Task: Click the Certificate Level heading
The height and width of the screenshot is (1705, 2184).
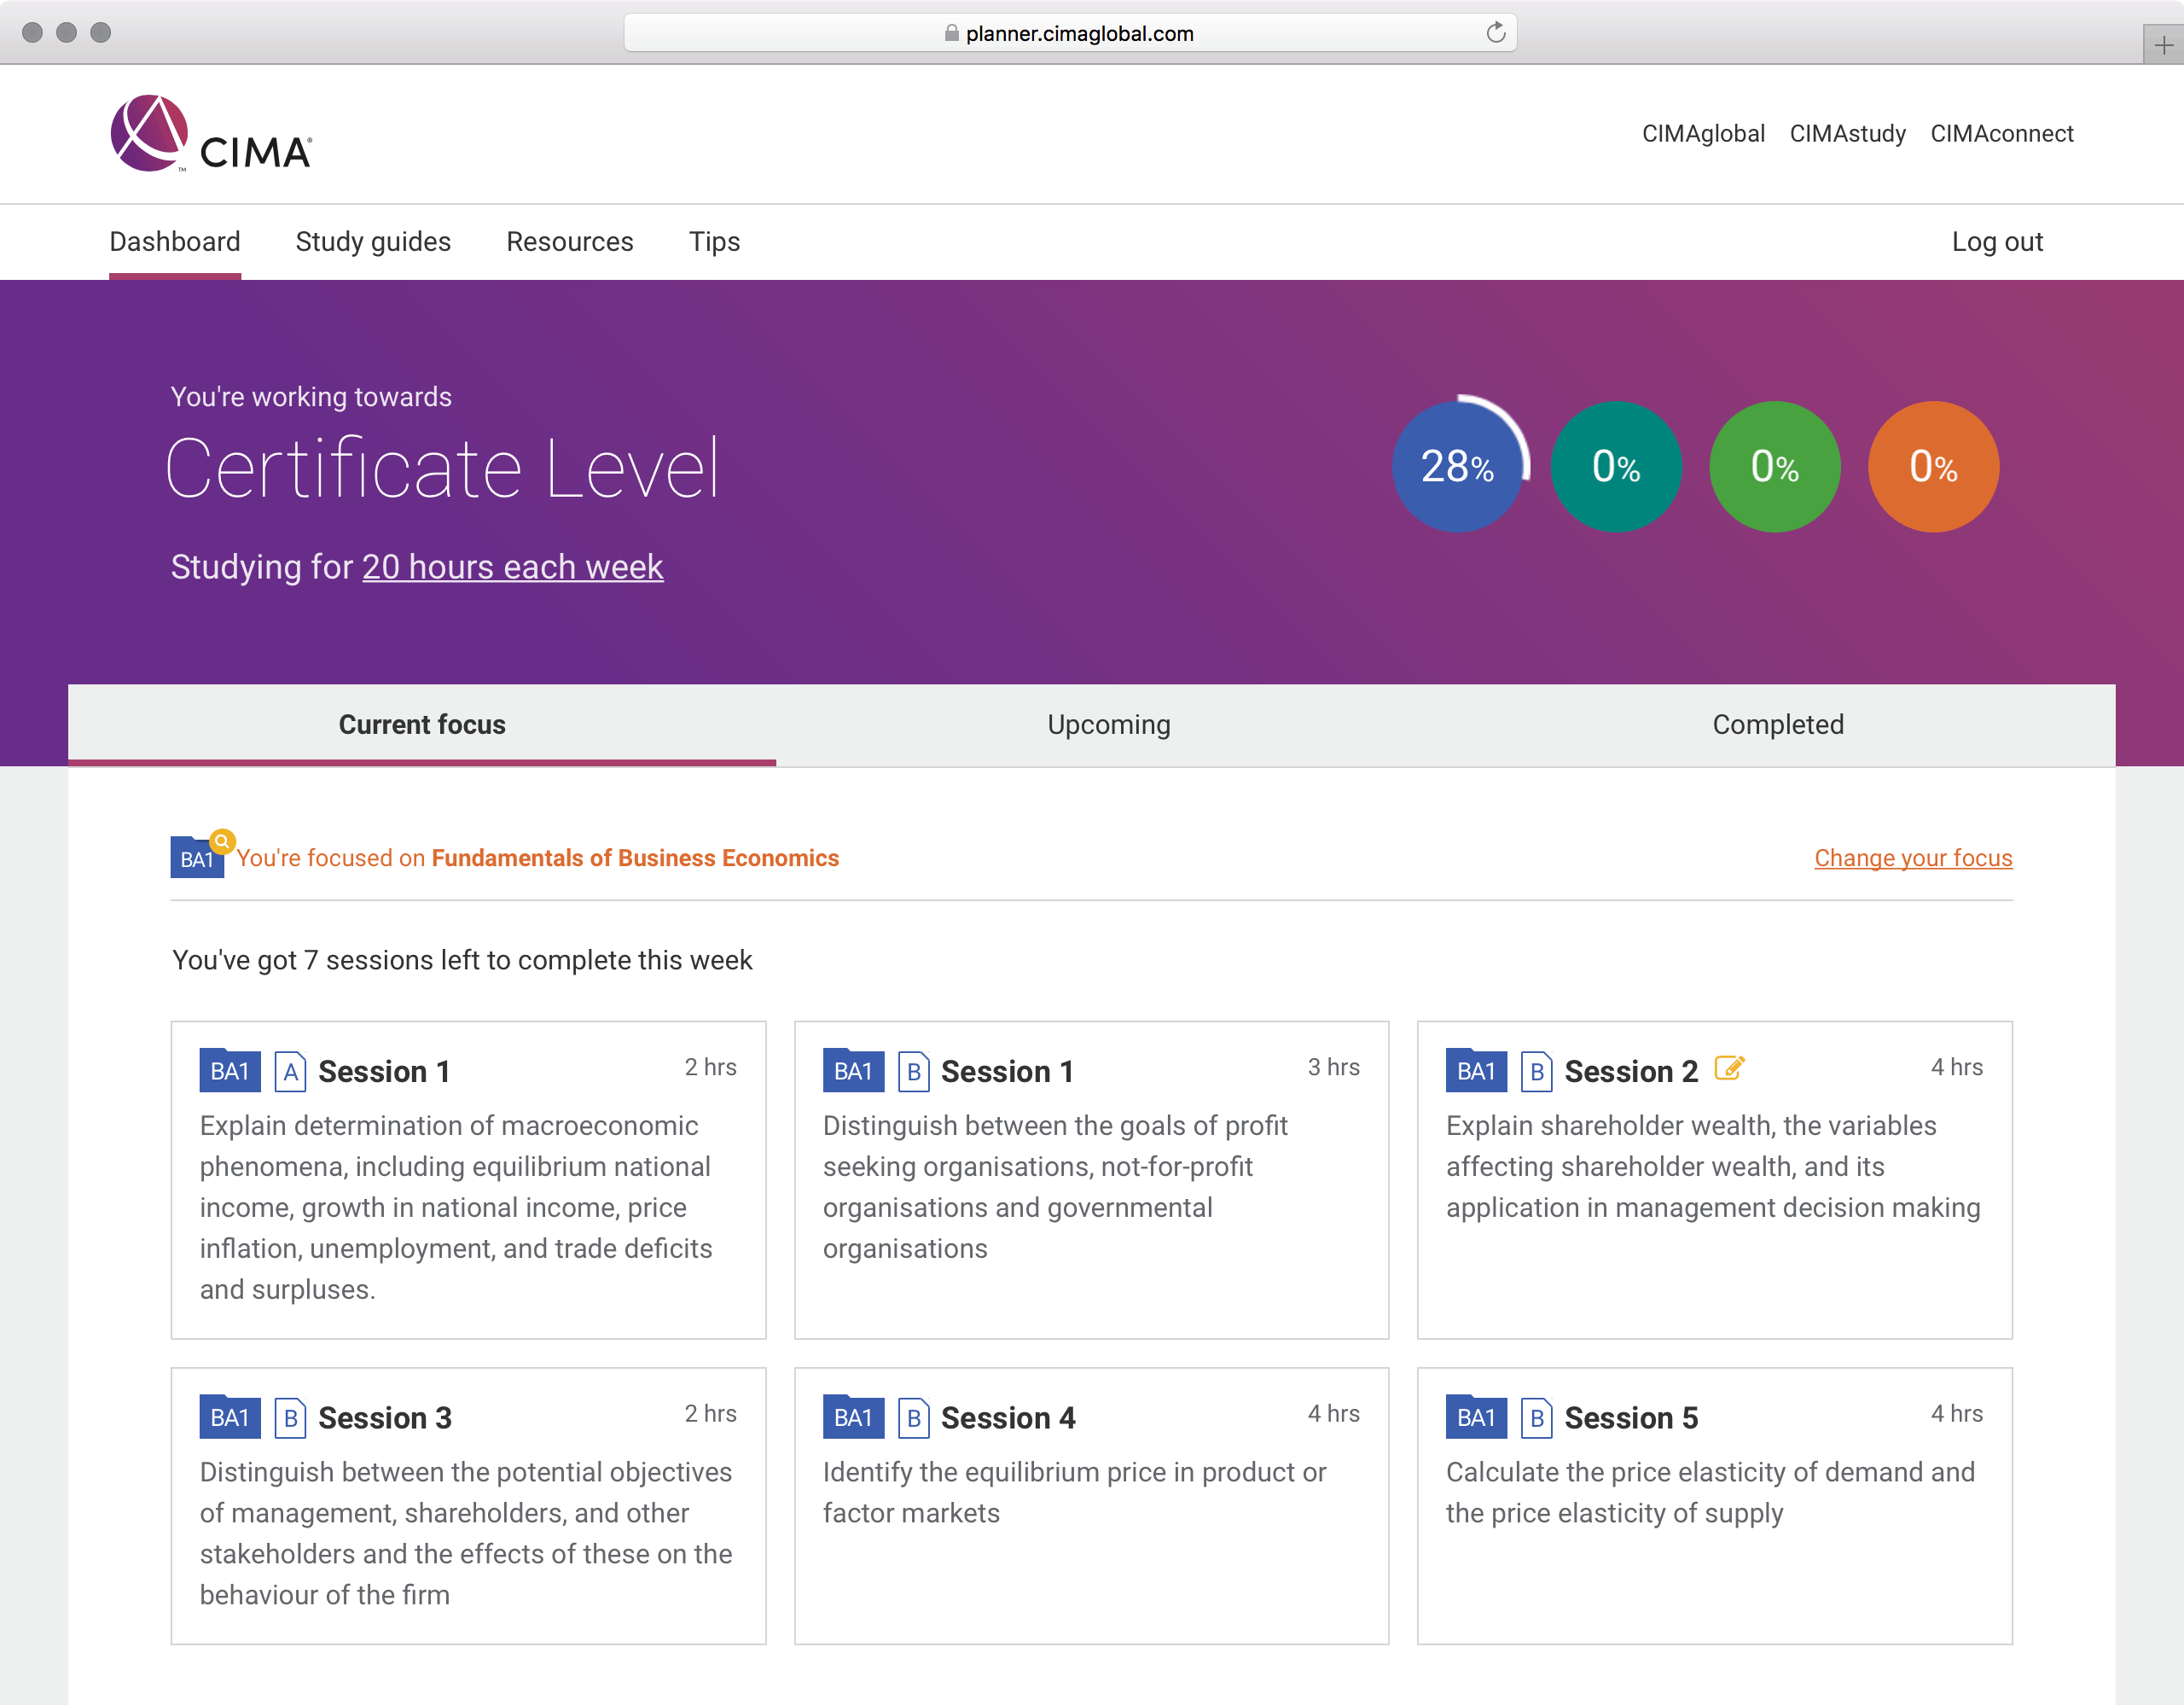Action: coord(443,468)
